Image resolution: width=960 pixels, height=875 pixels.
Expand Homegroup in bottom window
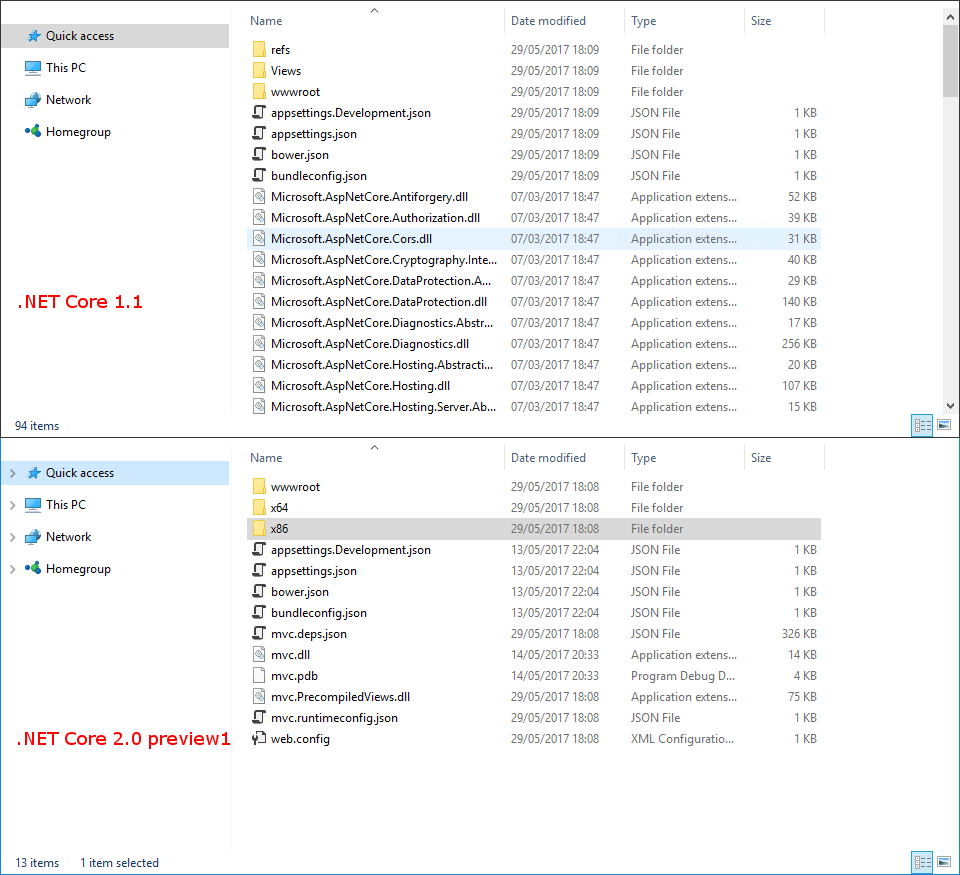point(12,569)
